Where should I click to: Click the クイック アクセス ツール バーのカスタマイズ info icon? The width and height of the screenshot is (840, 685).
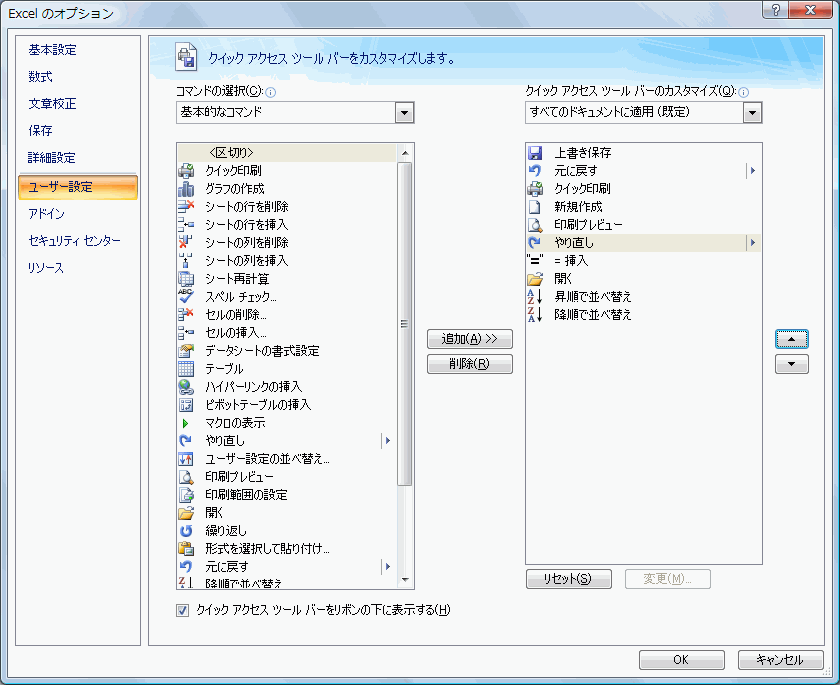coord(743,93)
